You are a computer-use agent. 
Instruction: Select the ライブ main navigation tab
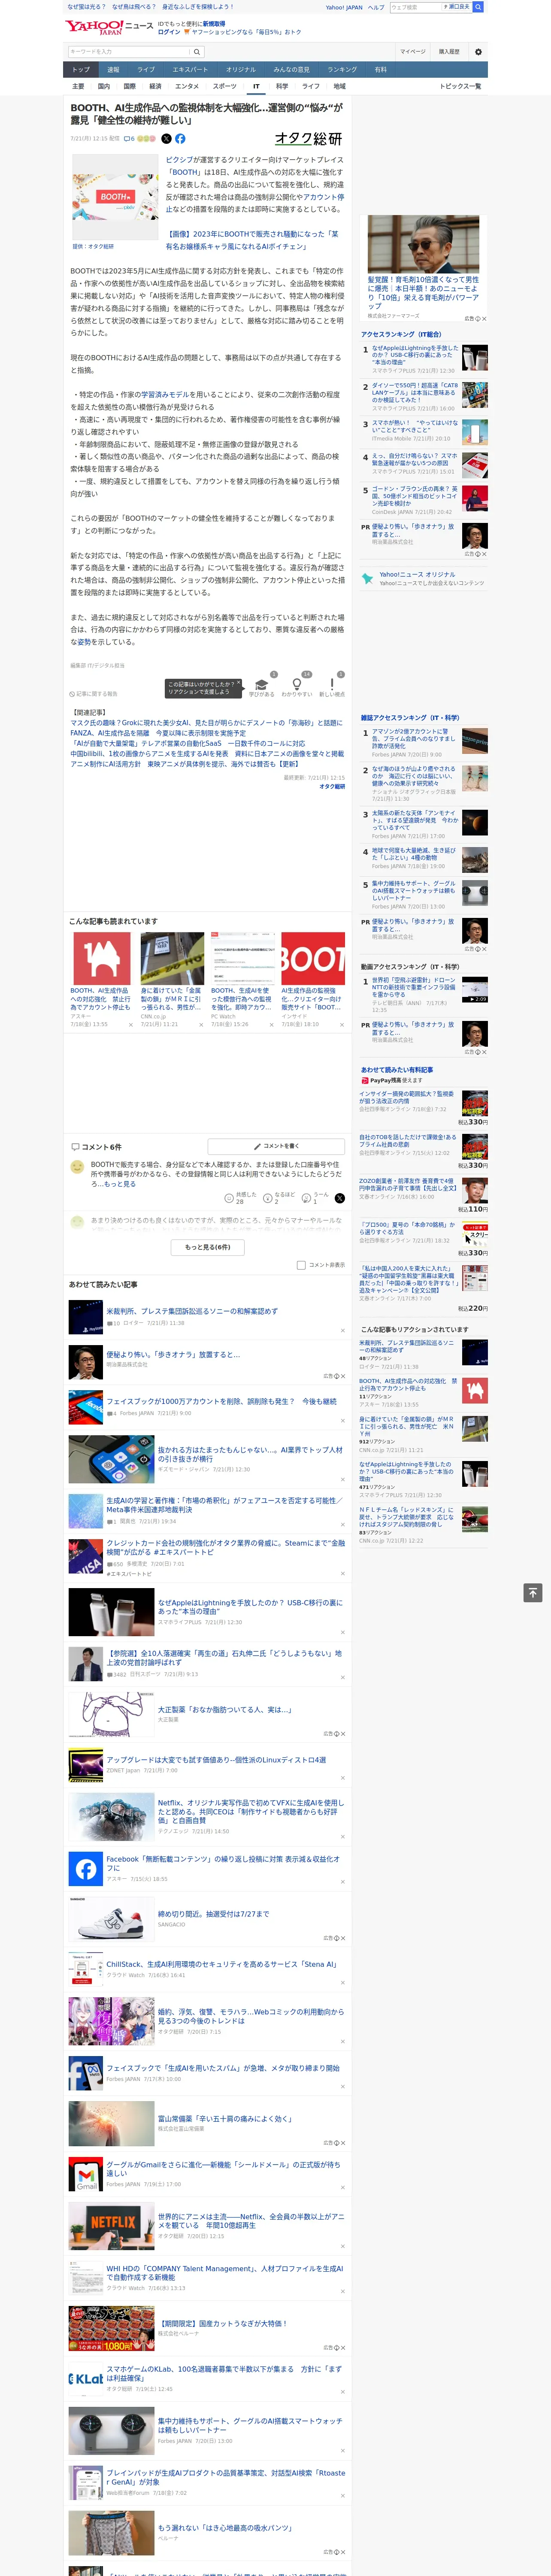click(146, 70)
